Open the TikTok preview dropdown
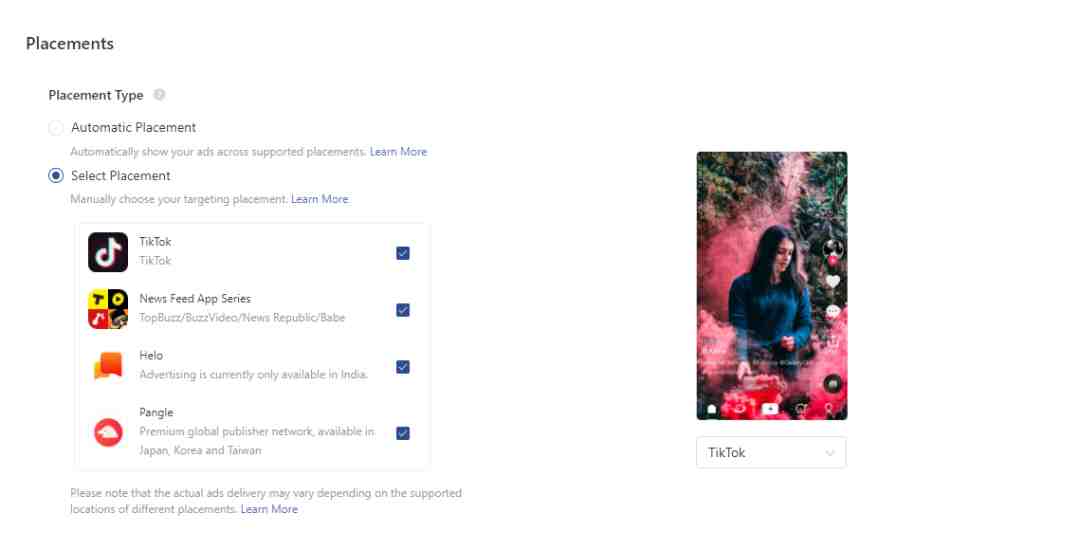Screen dimensions: 1080x550 point(771,452)
